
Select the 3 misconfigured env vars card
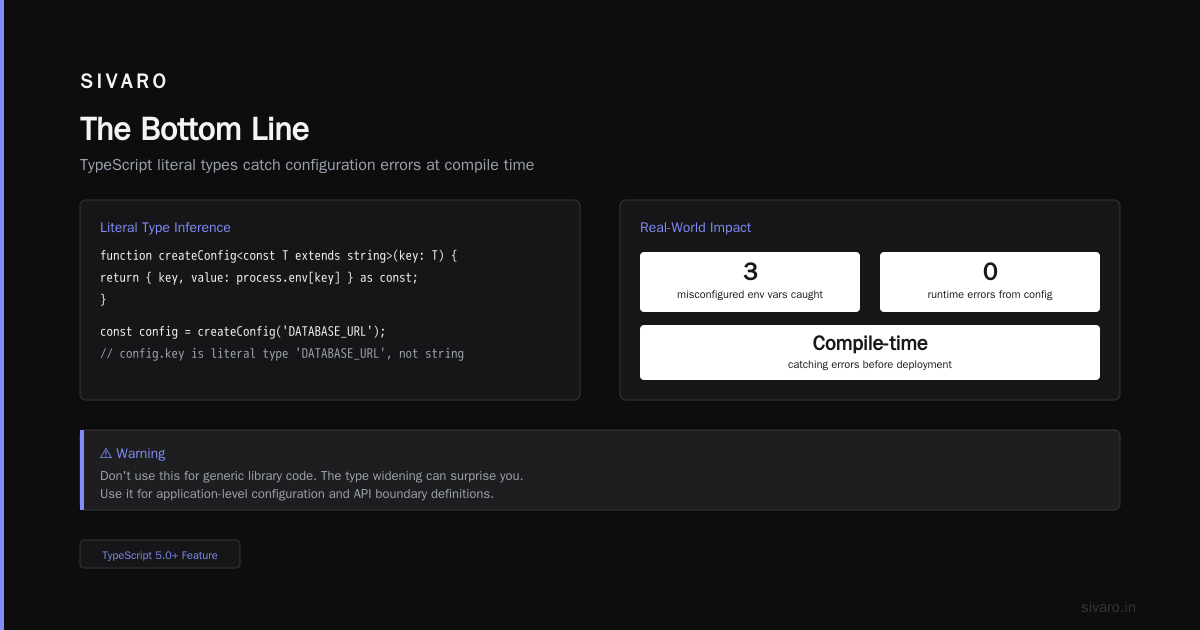[x=750, y=282]
